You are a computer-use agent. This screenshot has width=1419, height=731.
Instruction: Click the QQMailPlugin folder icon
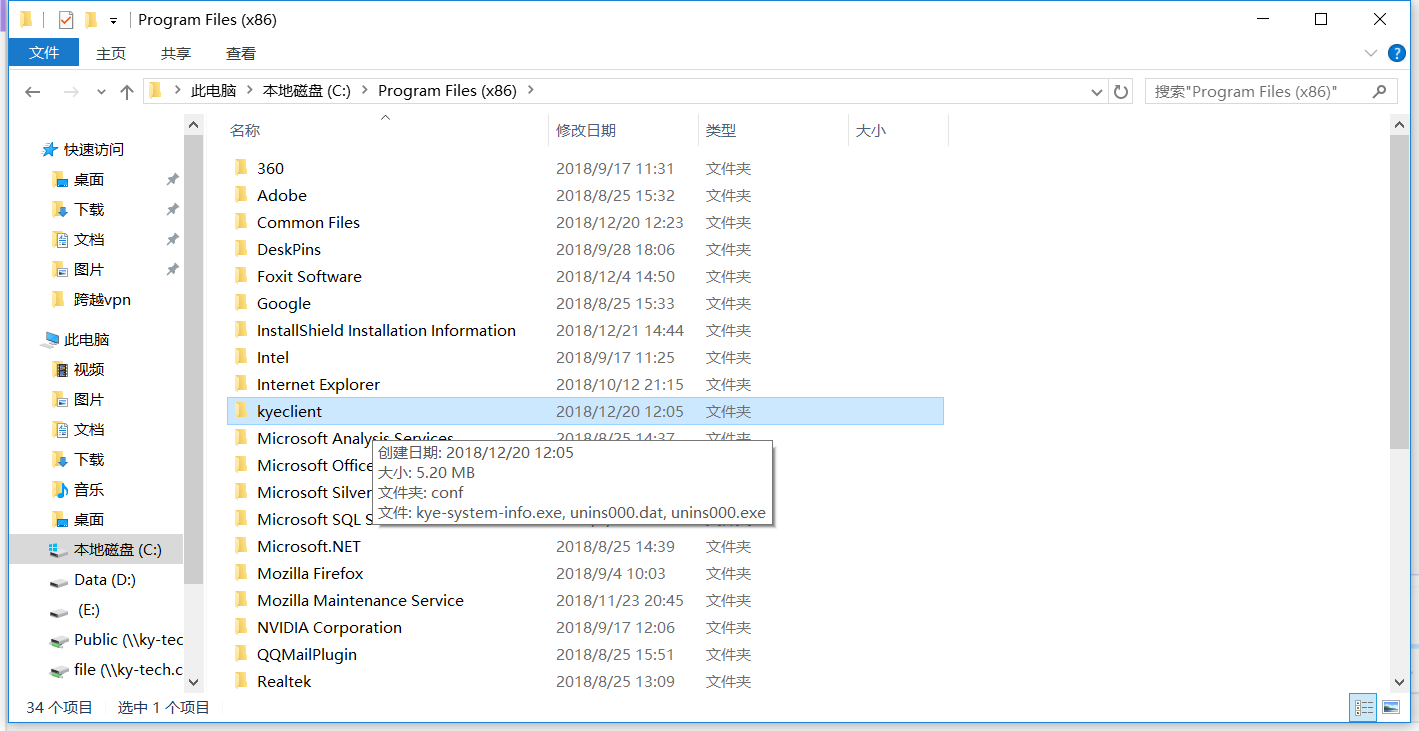pos(241,654)
